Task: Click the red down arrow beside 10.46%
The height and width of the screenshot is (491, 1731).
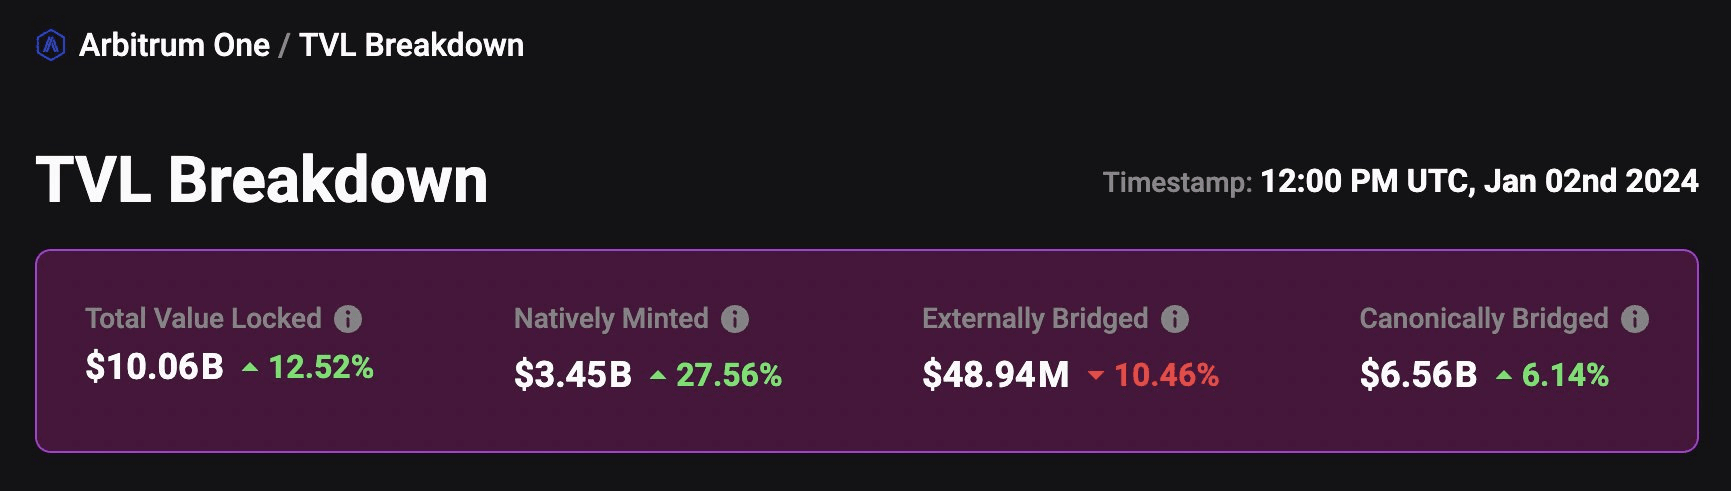Action: point(1096,376)
